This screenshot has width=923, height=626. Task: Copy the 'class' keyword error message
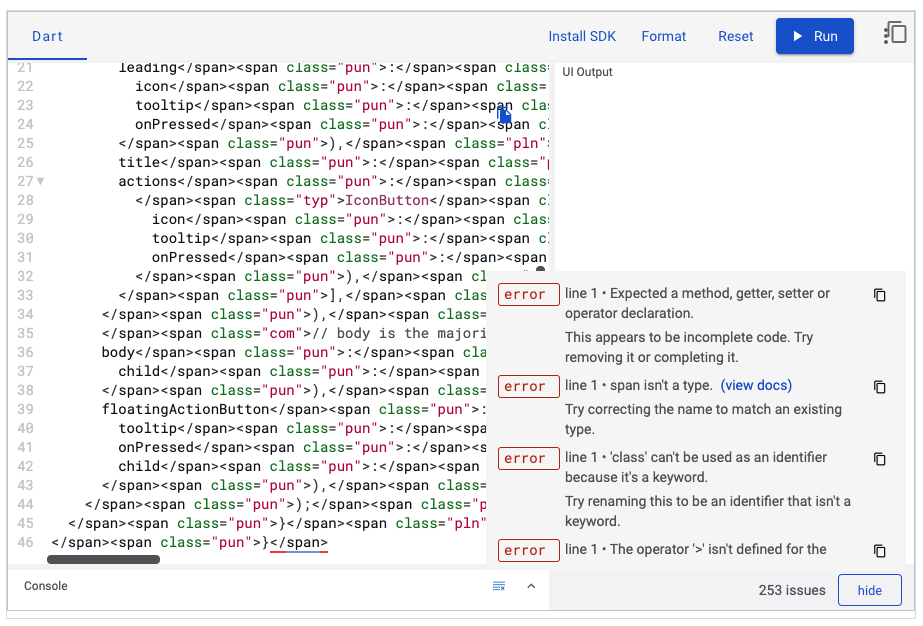tap(879, 459)
